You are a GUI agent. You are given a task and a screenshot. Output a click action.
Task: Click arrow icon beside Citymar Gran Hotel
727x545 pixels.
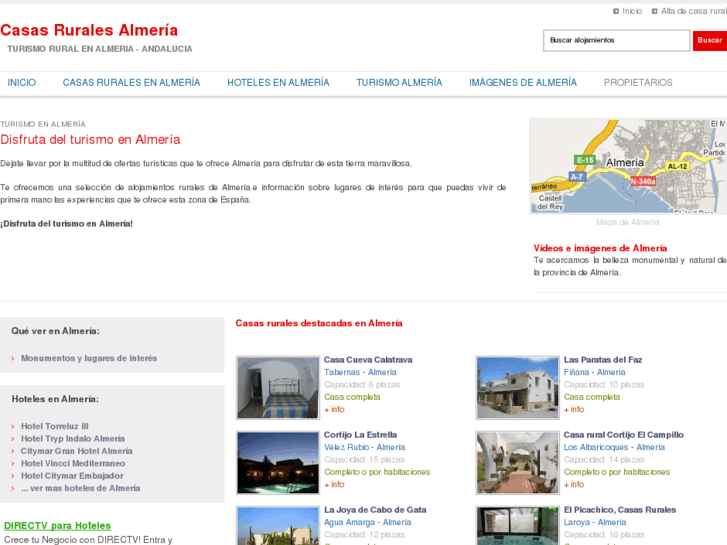pos(13,451)
